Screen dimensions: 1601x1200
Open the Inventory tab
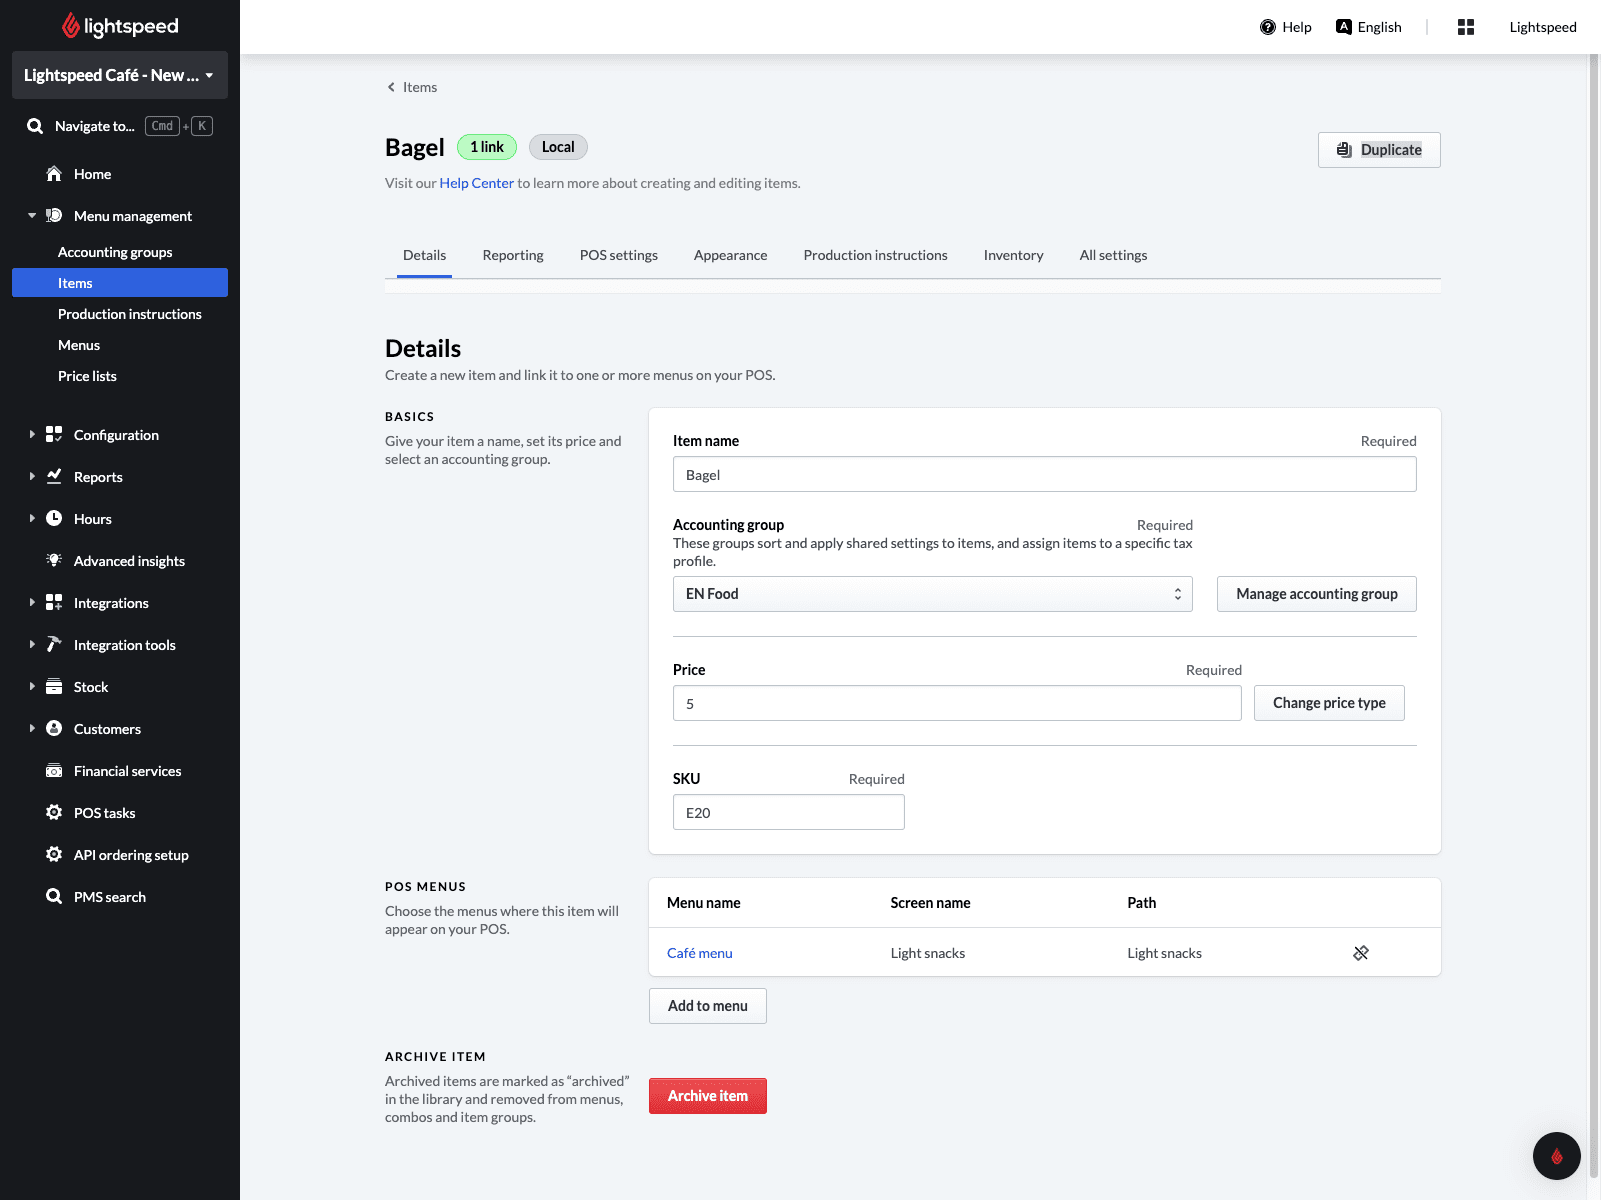pyautogui.click(x=1012, y=255)
